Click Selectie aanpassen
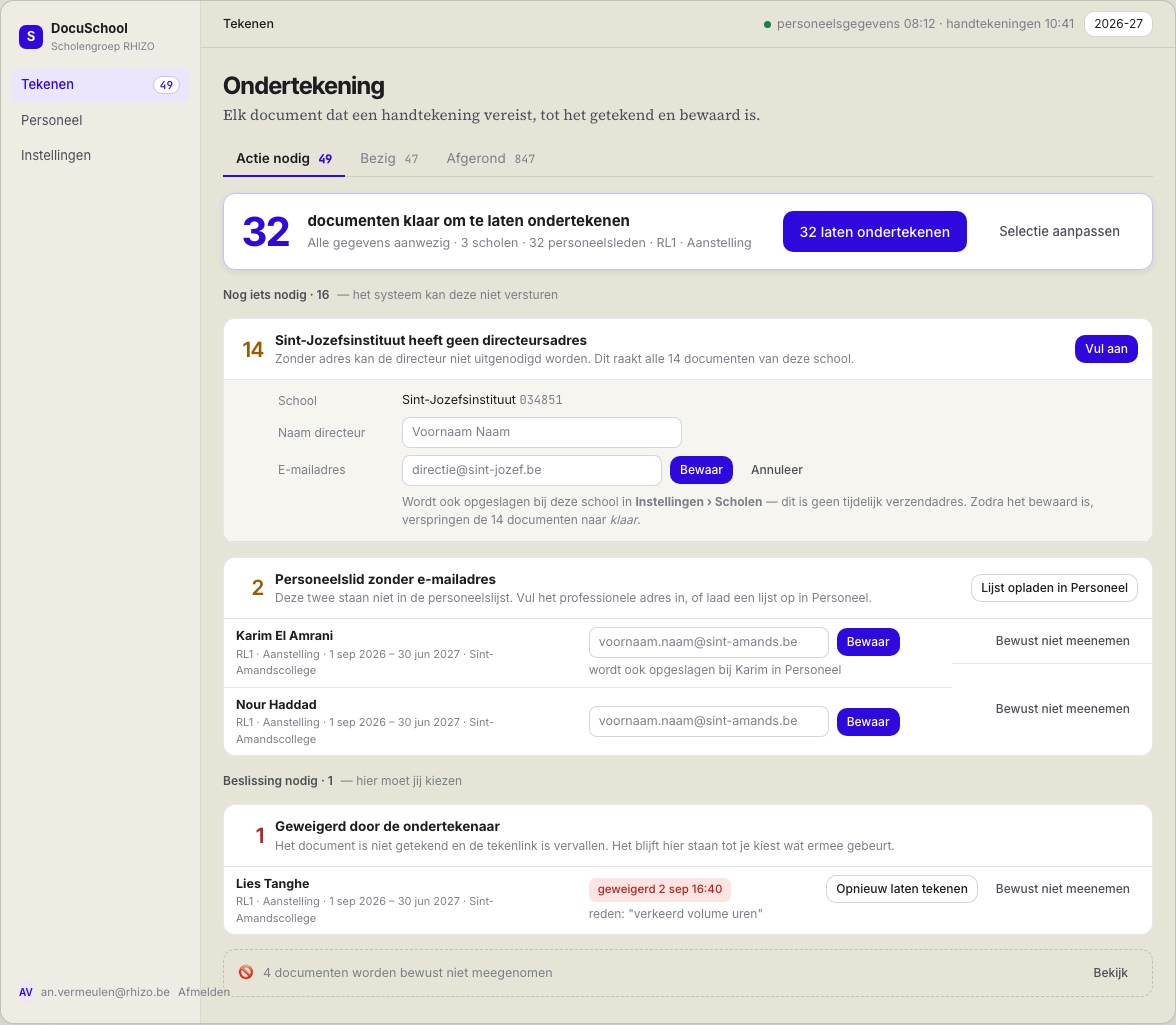Screen dimensions: 1176x1025 1059,232
